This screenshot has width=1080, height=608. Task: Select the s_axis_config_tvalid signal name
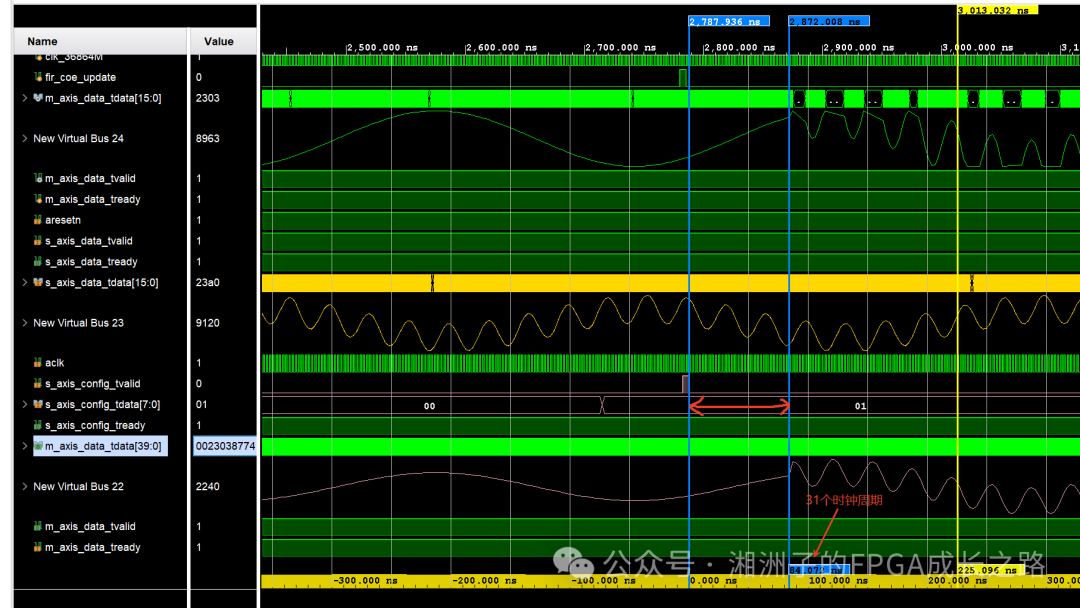click(92, 384)
